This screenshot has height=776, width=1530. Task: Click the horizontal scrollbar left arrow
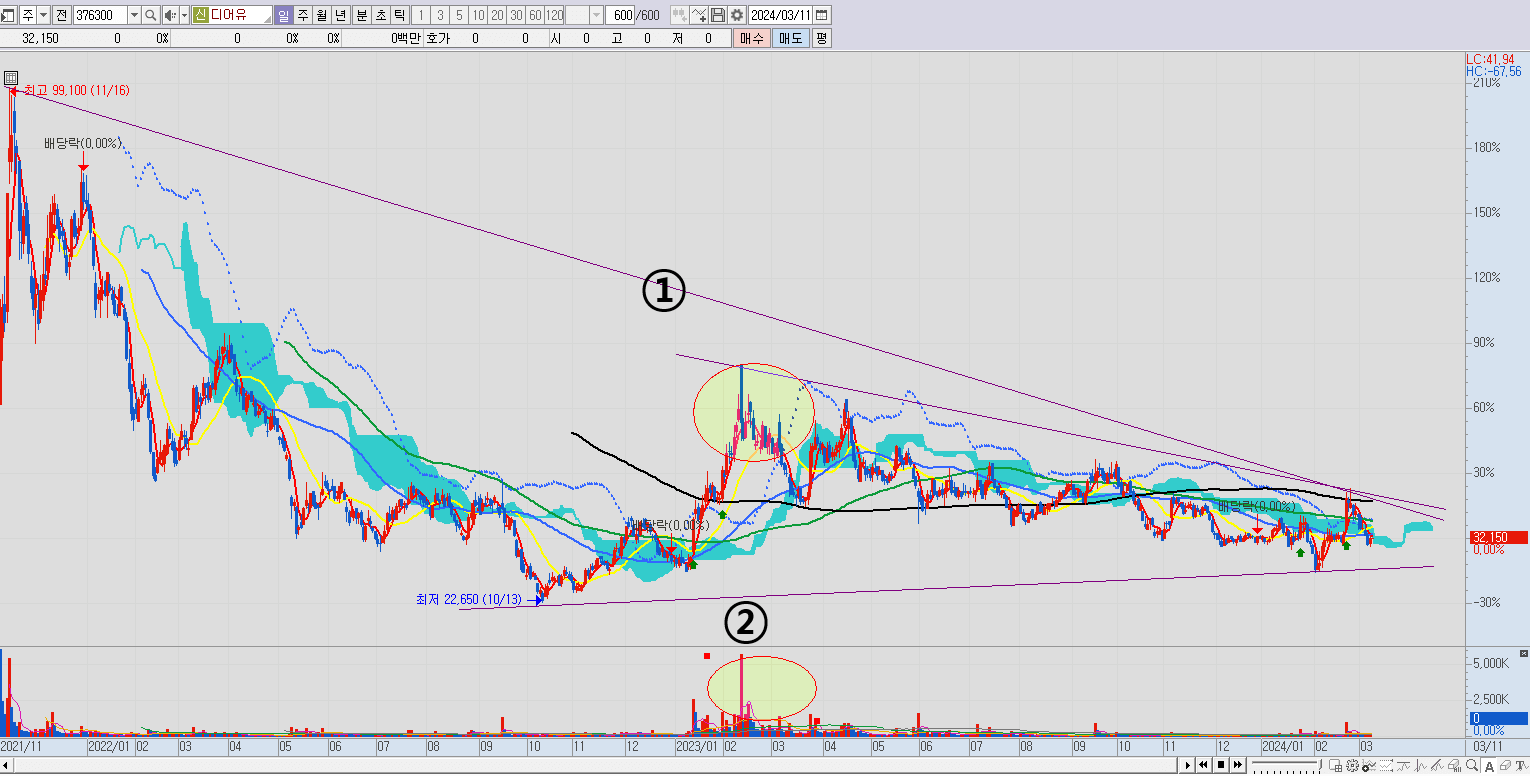click(x=6, y=766)
